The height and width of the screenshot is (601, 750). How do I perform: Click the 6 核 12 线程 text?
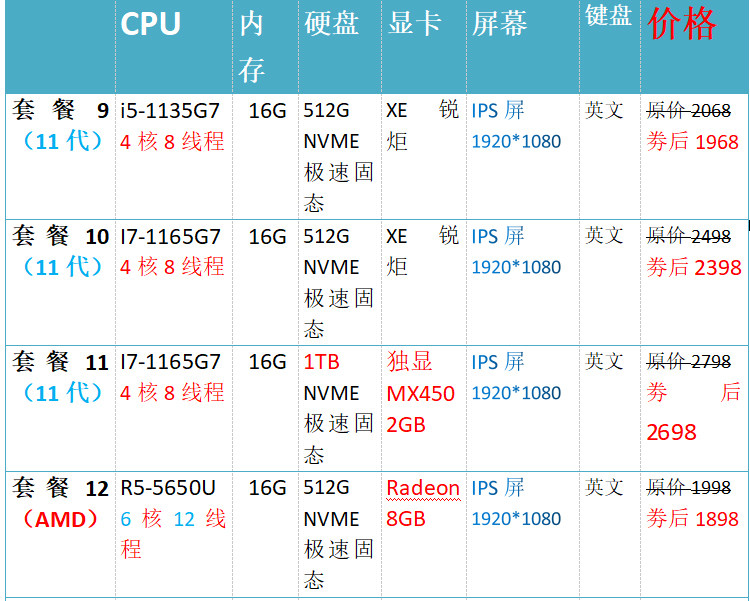coord(173,534)
